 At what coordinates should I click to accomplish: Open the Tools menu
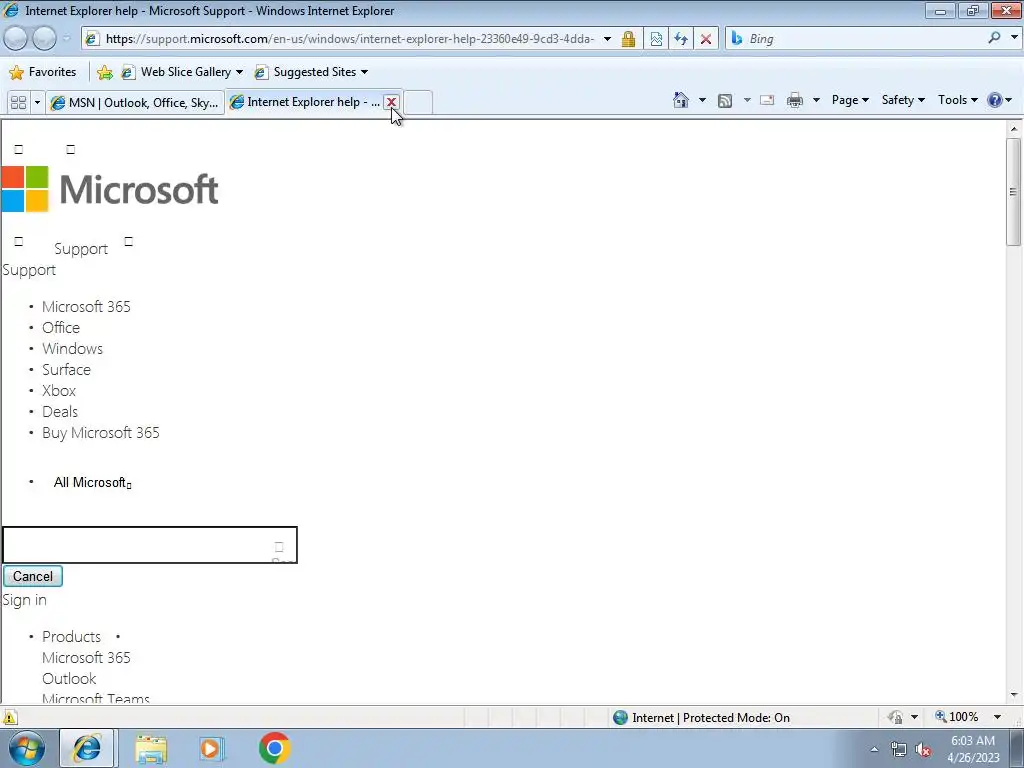coord(957,100)
